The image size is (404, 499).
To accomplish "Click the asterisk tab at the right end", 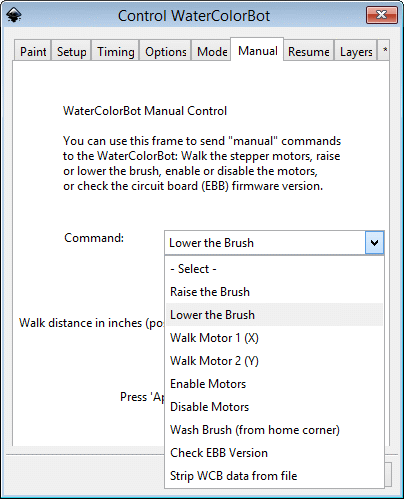I will (385, 51).
